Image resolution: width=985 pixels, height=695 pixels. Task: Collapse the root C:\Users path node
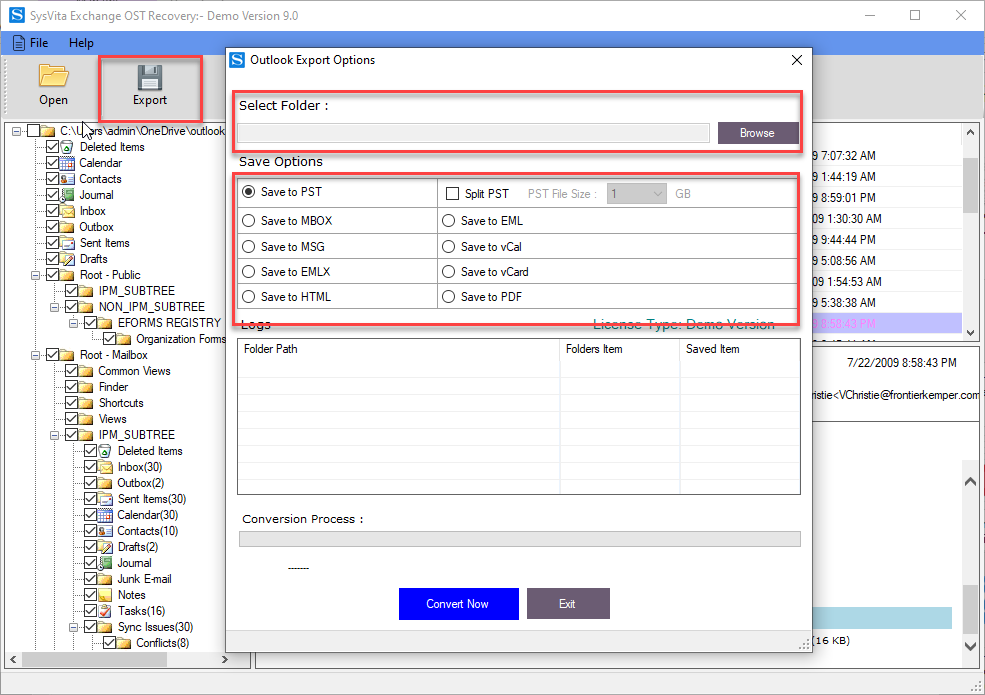point(16,131)
